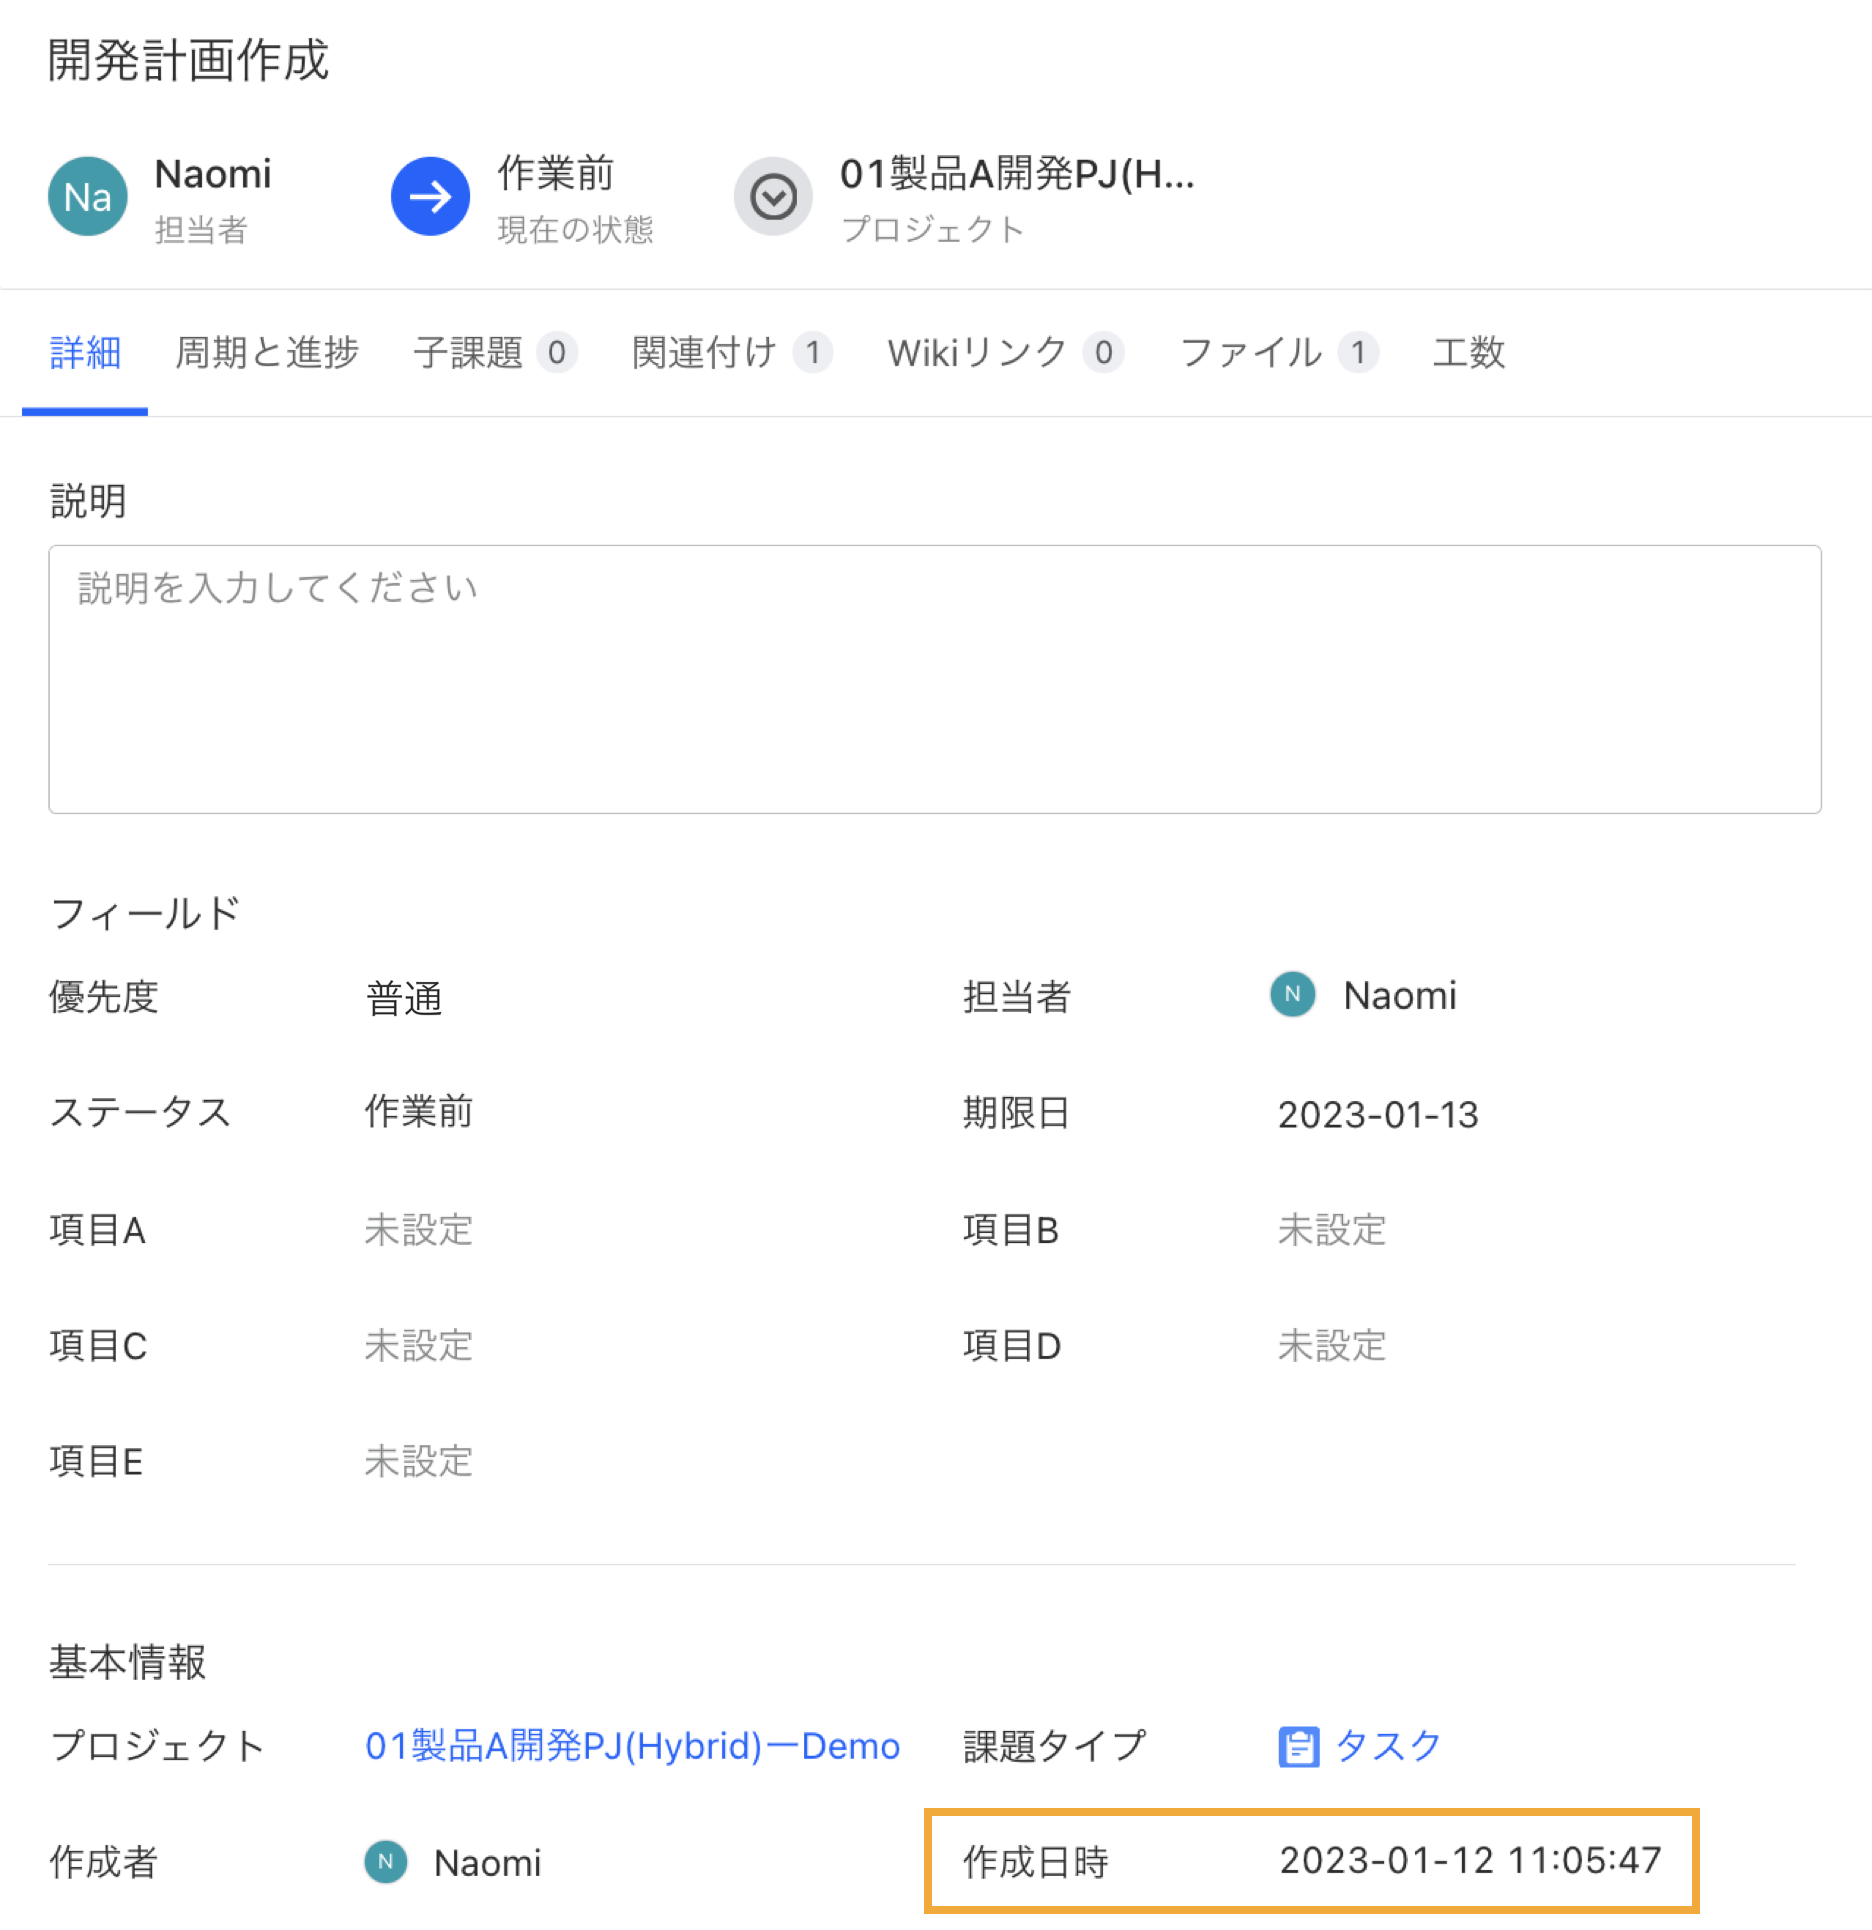Open the 01製品A開発PJ(Hybrid)ーDemo project link
This screenshot has height=1930, width=1872.
(x=632, y=1746)
